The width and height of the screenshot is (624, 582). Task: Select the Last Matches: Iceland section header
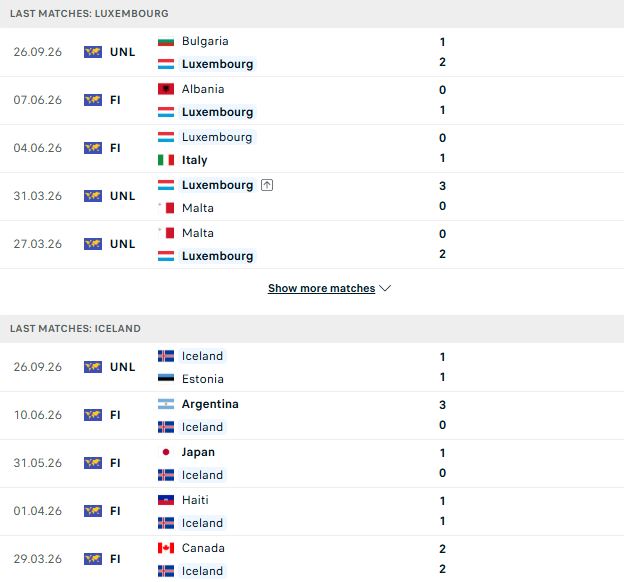point(312,328)
